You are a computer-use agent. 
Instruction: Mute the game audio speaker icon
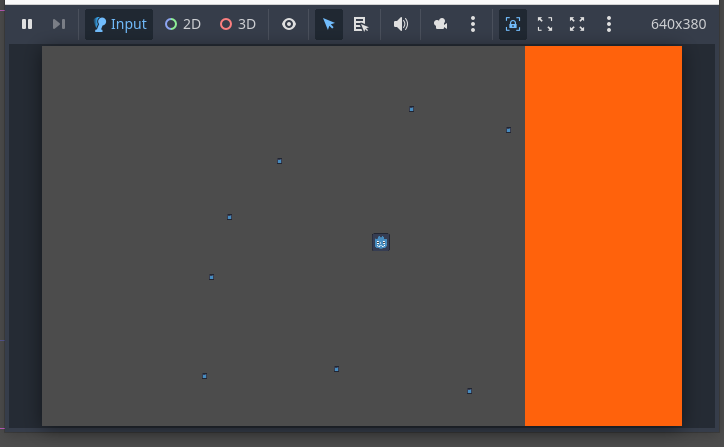401,24
